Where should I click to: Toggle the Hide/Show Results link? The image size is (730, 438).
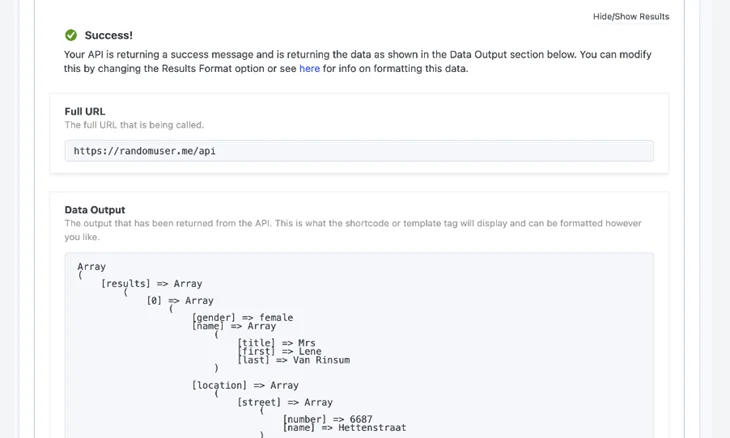pyautogui.click(x=631, y=17)
